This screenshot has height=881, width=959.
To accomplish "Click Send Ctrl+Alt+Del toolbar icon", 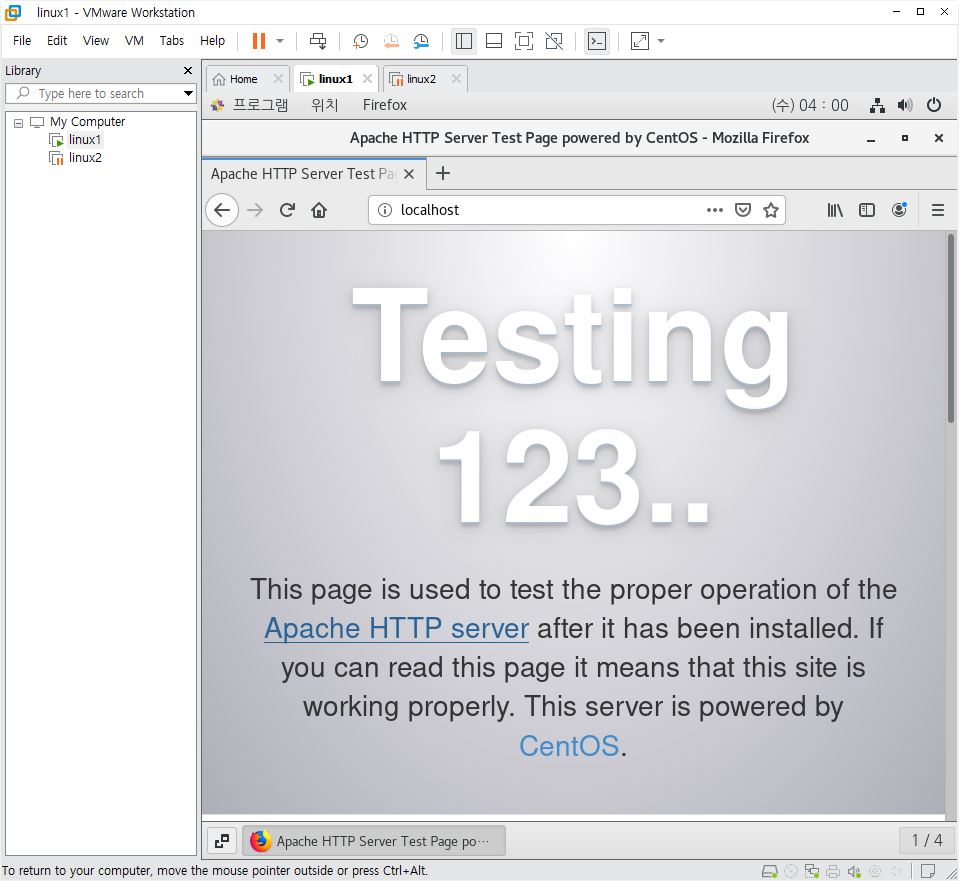I will (x=318, y=41).
